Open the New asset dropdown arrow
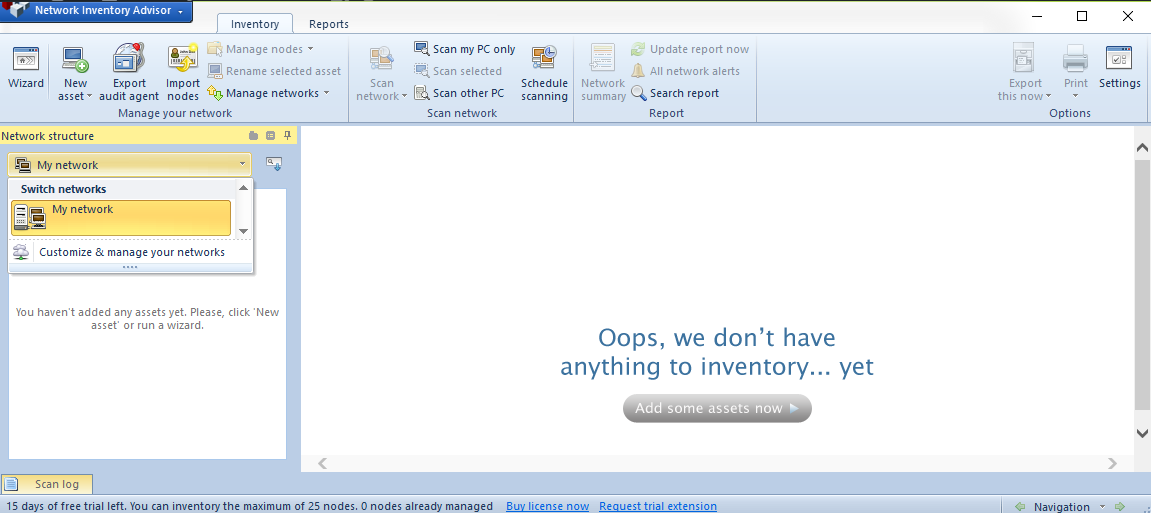 click(x=89, y=96)
